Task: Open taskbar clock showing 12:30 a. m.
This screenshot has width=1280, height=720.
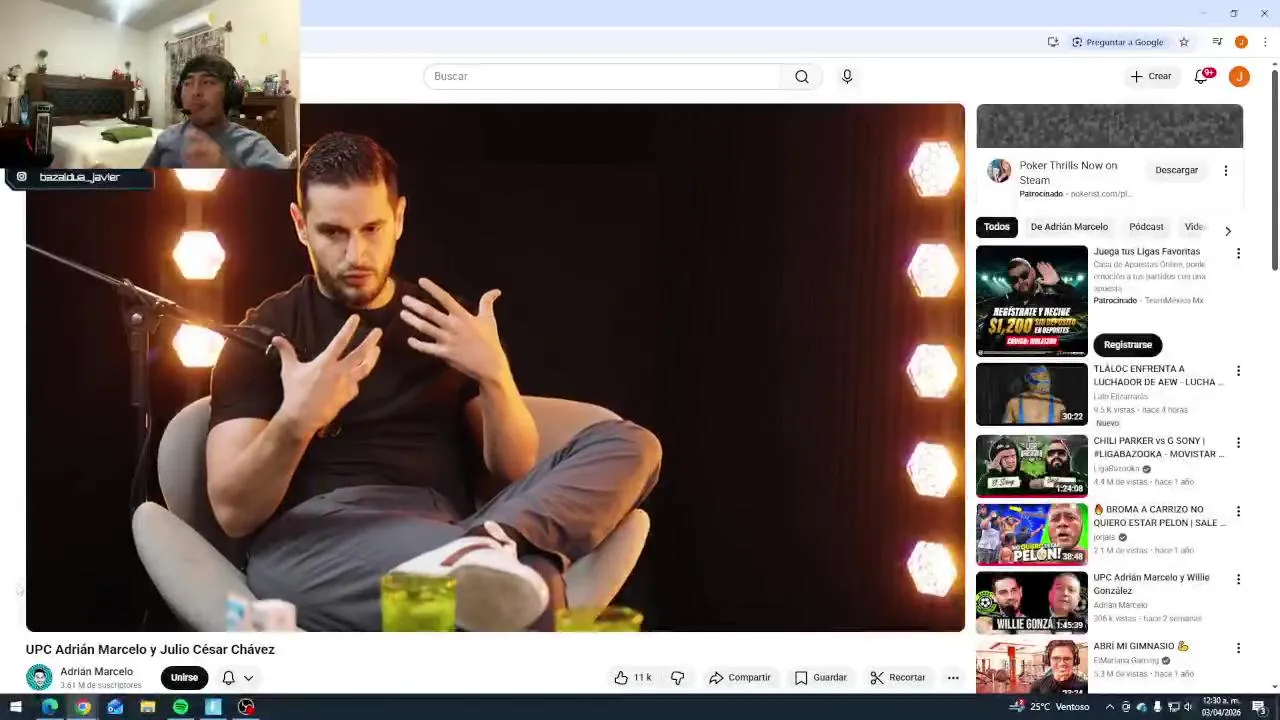Action: point(1222,707)
